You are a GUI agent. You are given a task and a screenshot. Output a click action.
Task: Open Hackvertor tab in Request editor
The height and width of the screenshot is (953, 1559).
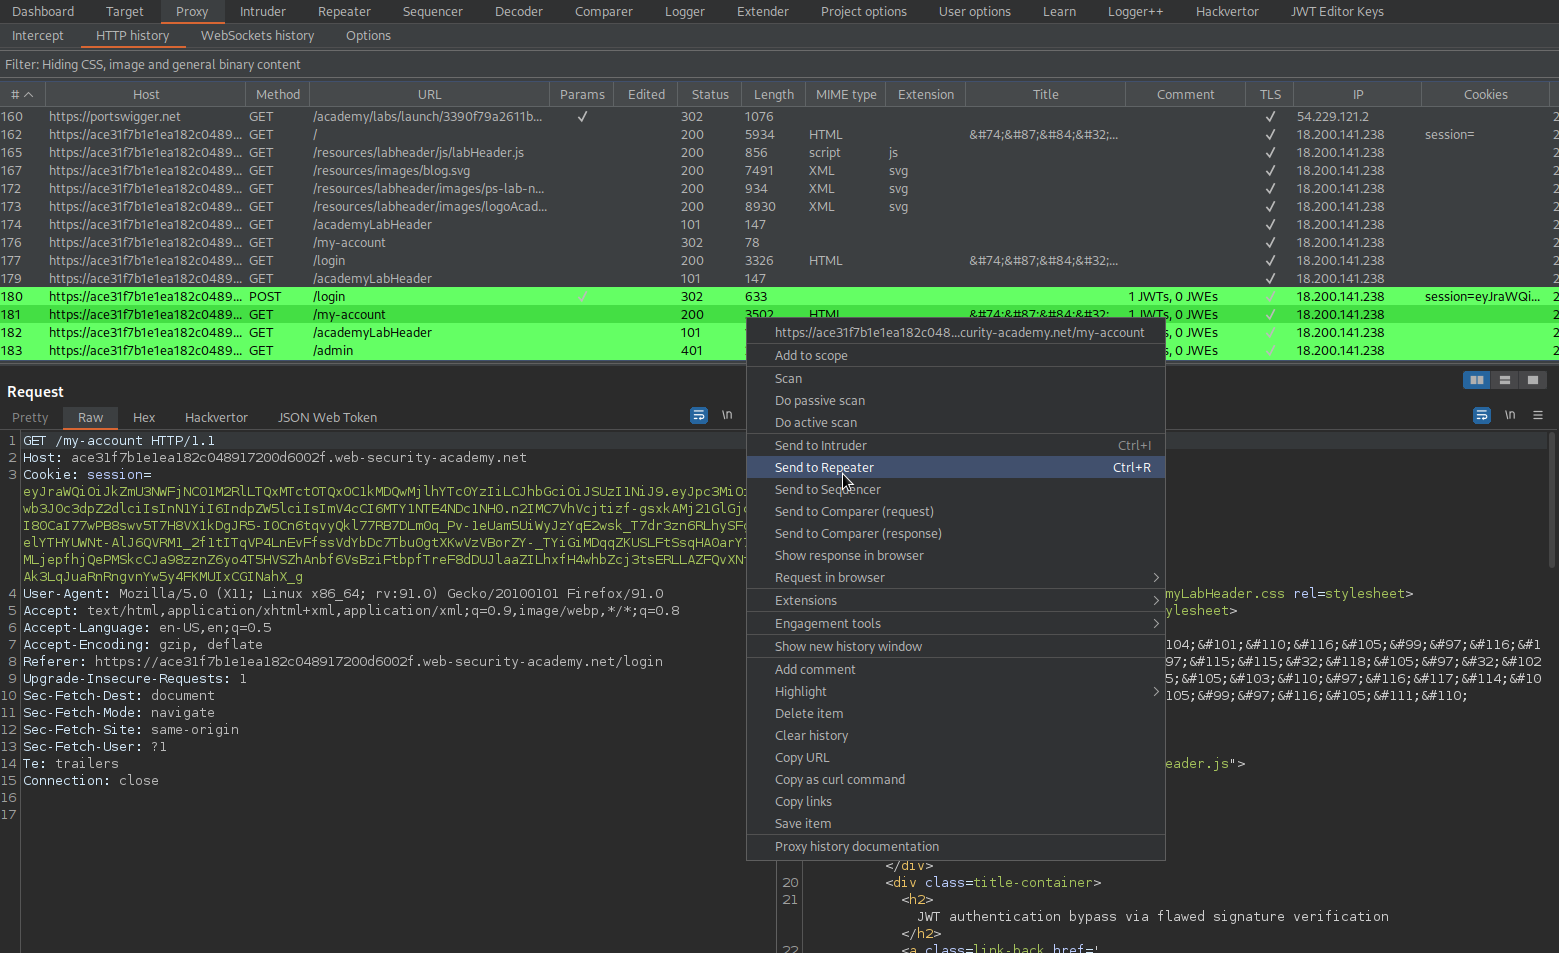click(217, 418)
